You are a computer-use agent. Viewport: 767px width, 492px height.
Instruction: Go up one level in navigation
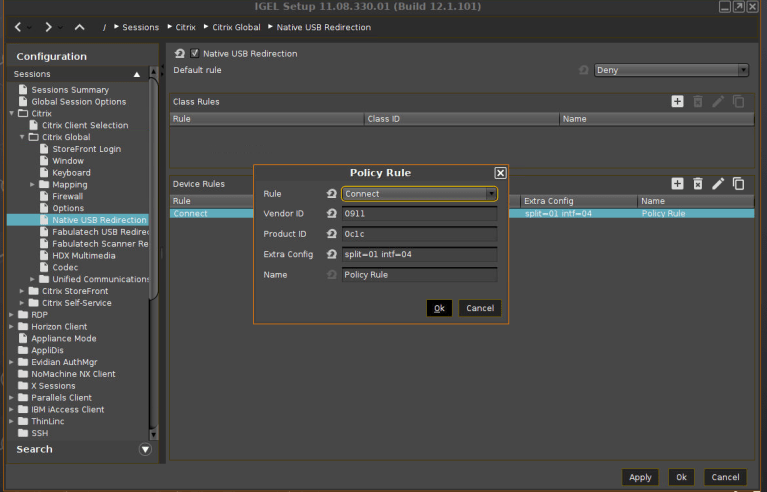pyautogui.click(x=80, y=27)
